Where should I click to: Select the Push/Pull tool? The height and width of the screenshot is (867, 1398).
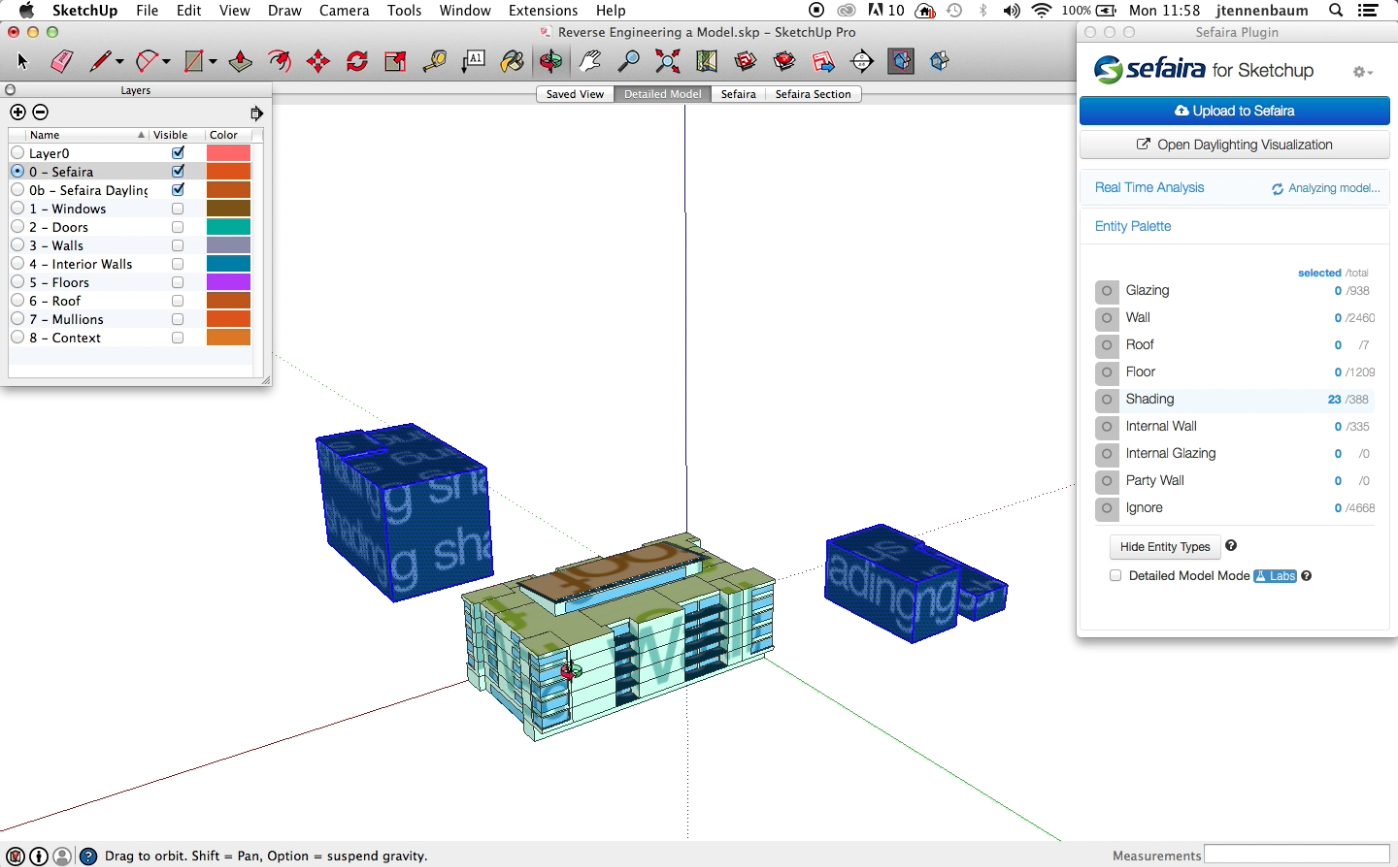point(240,62)
